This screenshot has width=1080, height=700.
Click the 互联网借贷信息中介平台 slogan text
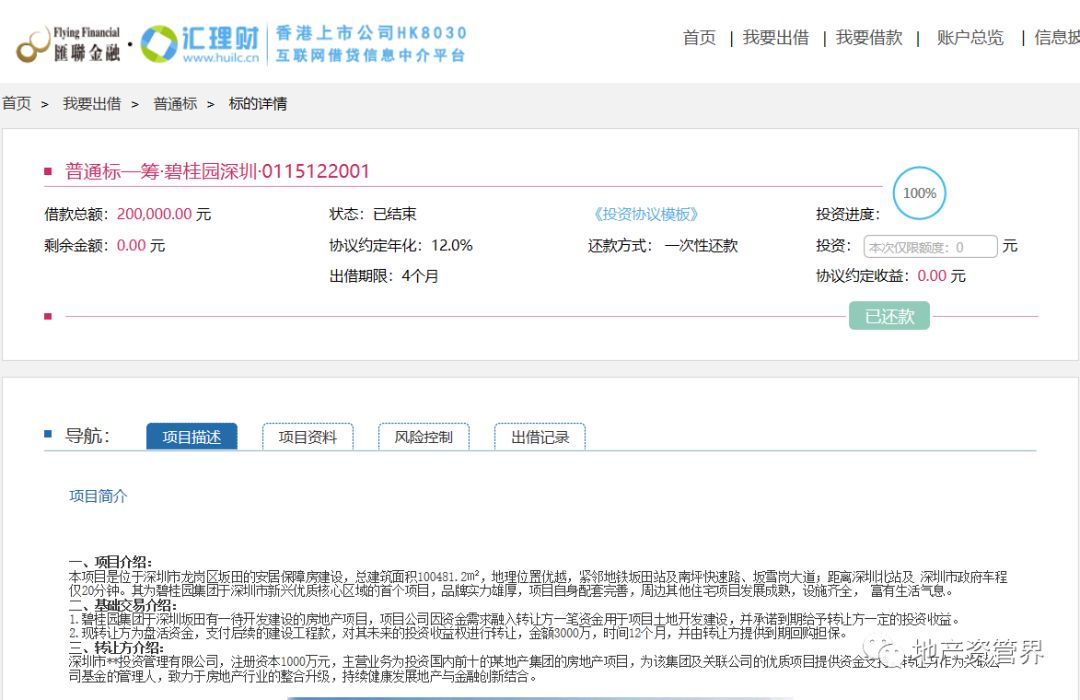pyautogui.click(x=371, y=55)
